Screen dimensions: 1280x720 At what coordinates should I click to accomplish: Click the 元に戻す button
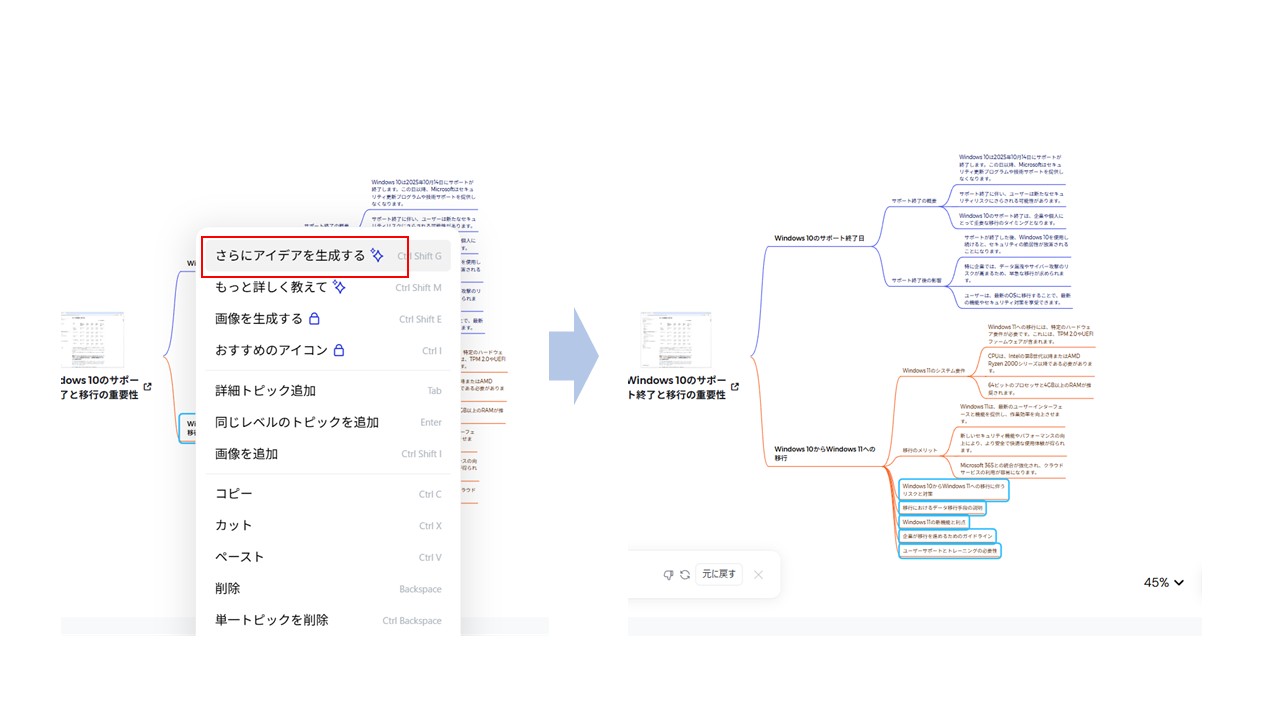point(719,574)
